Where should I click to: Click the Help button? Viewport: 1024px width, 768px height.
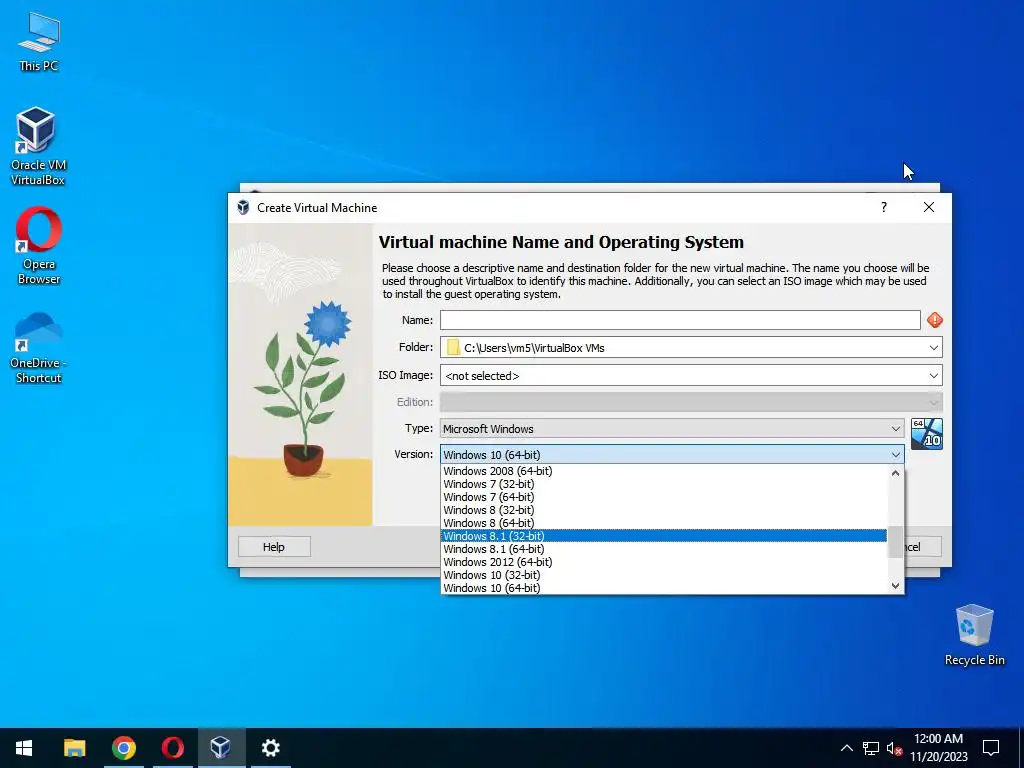274,547
